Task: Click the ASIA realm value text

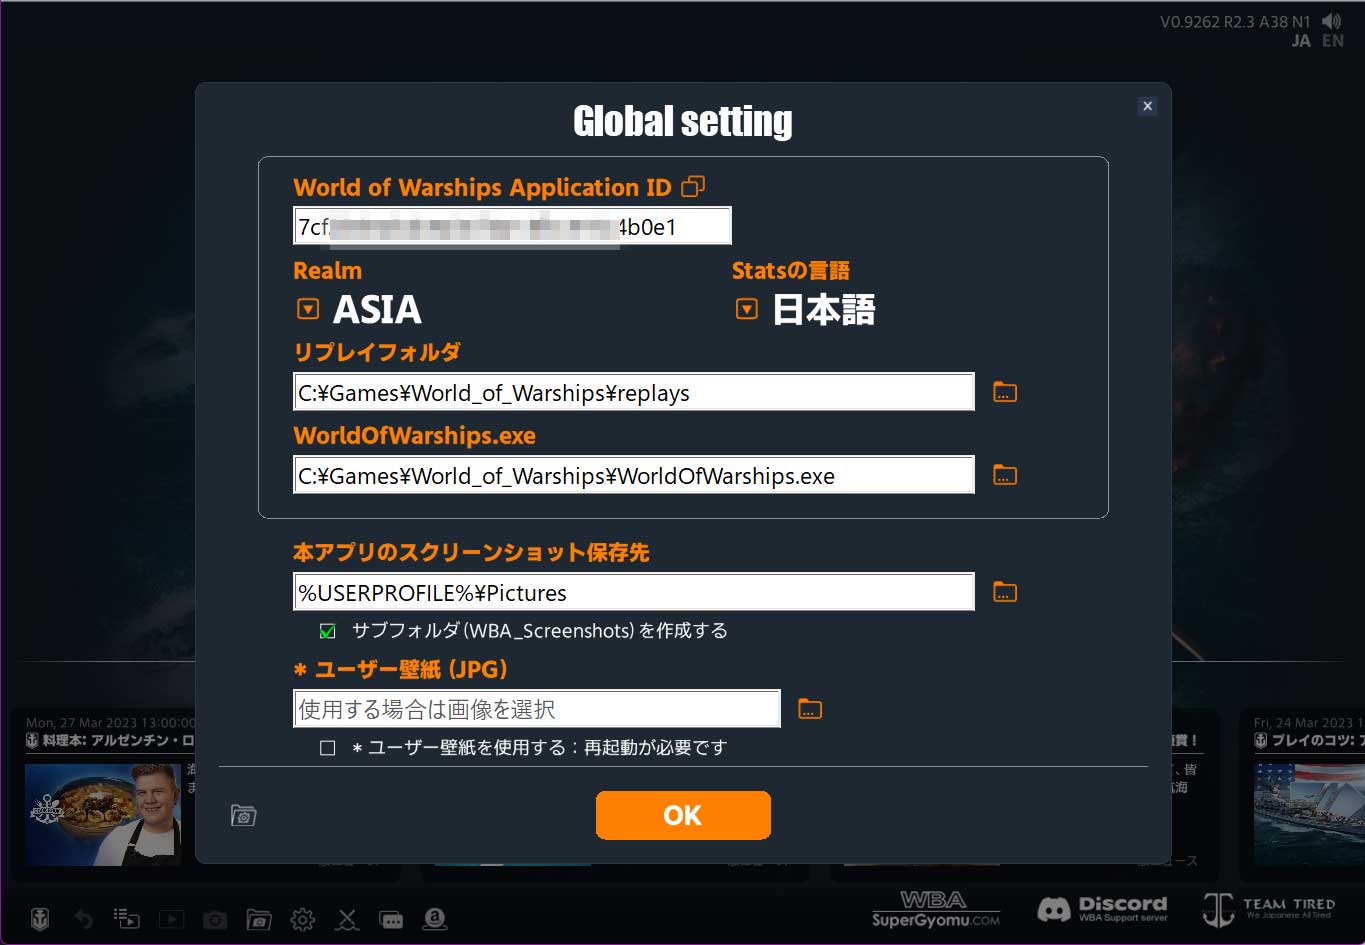Action: pyautogui.click(x=377, y=309)
